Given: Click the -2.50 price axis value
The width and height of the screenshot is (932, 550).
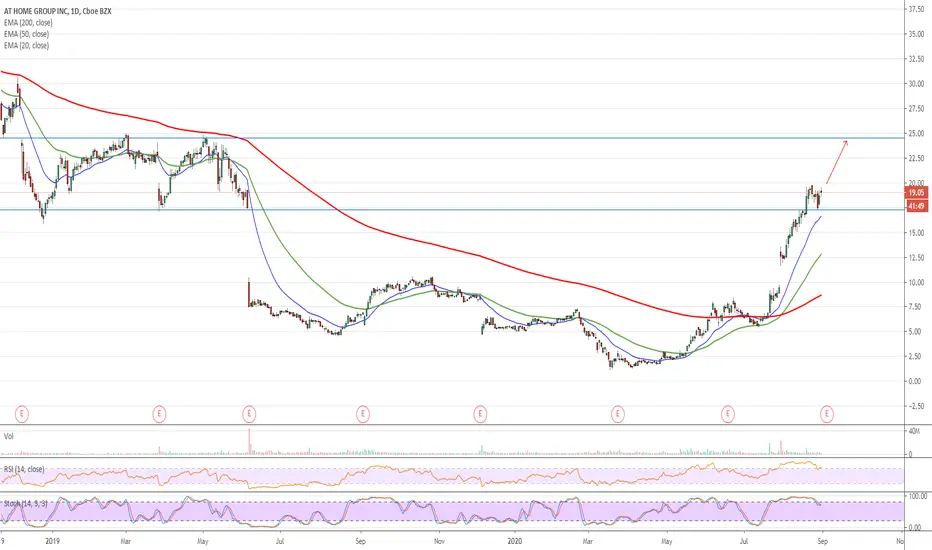Looking at the screenshot, I should pyautogui.click(x=915, y=406).
